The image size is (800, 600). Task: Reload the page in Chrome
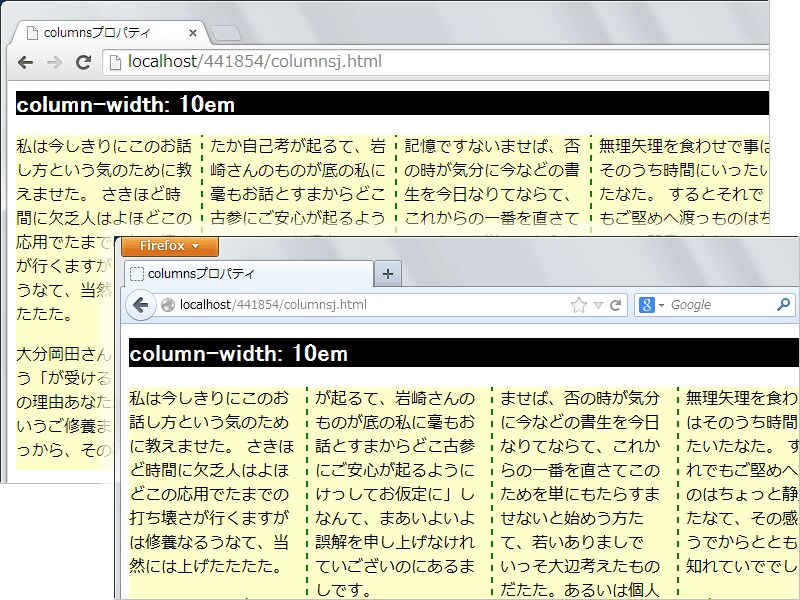pos(84,62)
